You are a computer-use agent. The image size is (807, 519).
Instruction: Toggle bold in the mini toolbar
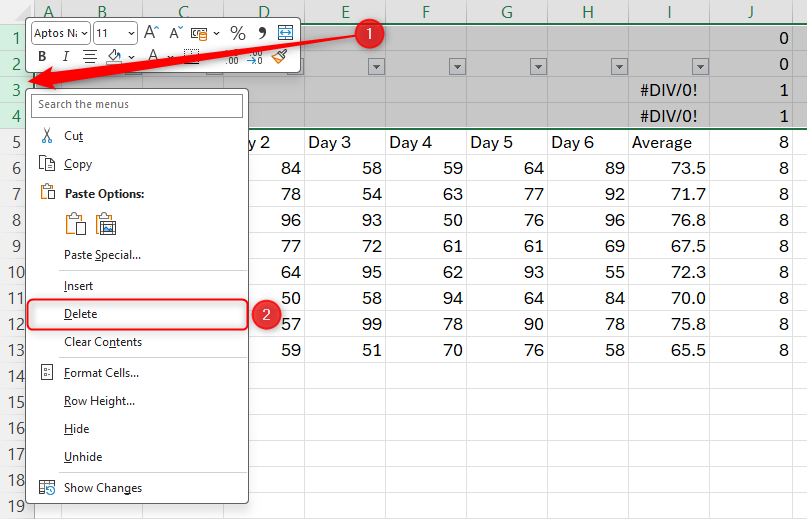pos(42,57)
